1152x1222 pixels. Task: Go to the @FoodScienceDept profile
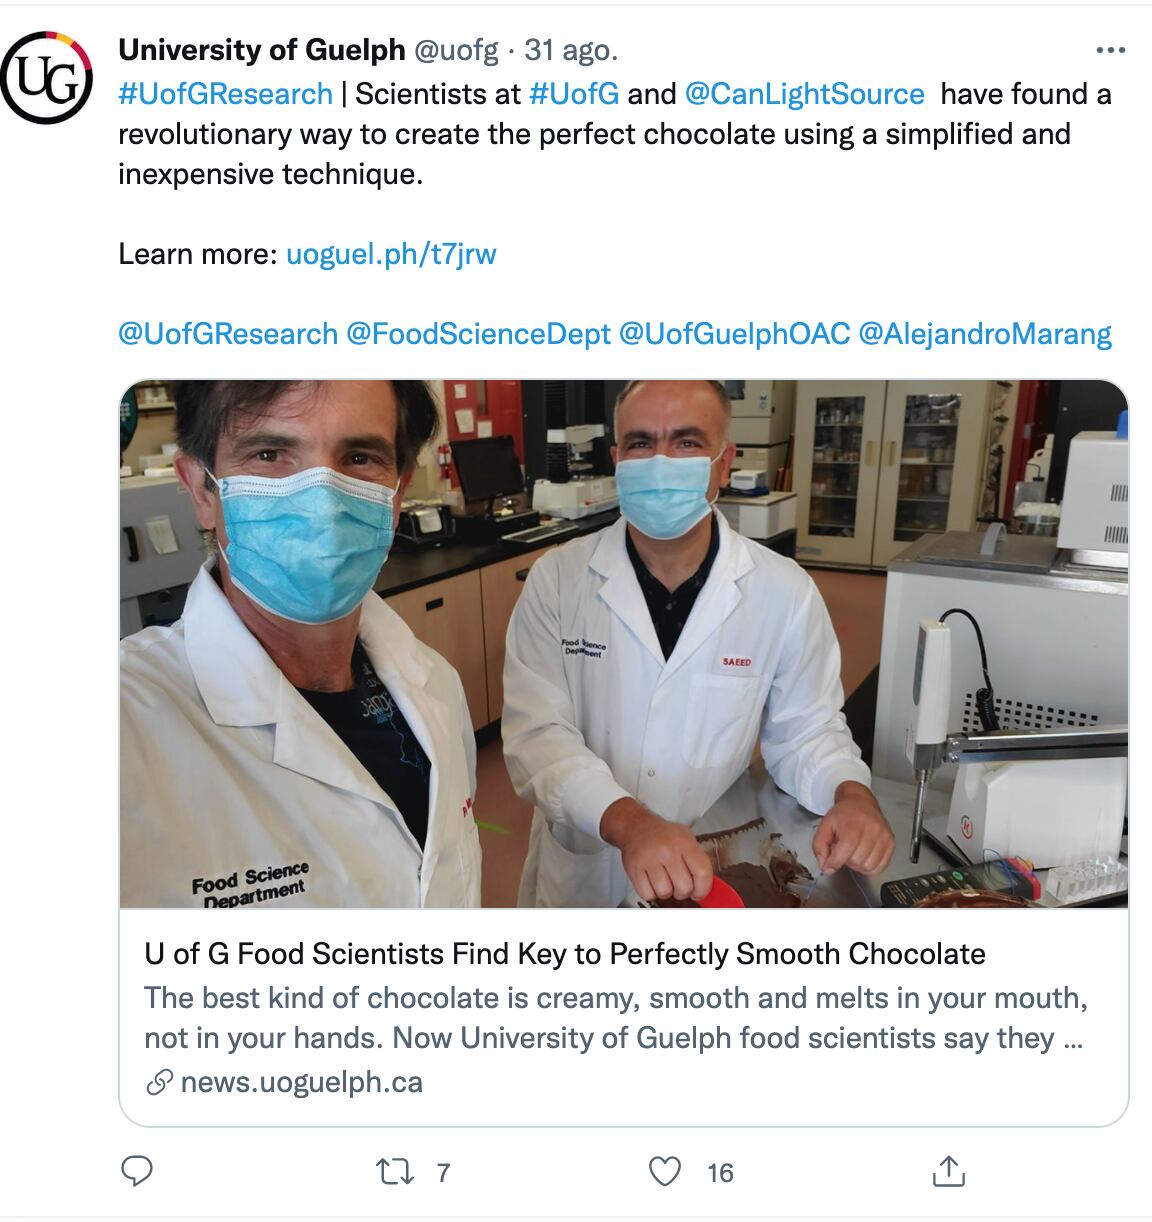[x=478, y=334]
